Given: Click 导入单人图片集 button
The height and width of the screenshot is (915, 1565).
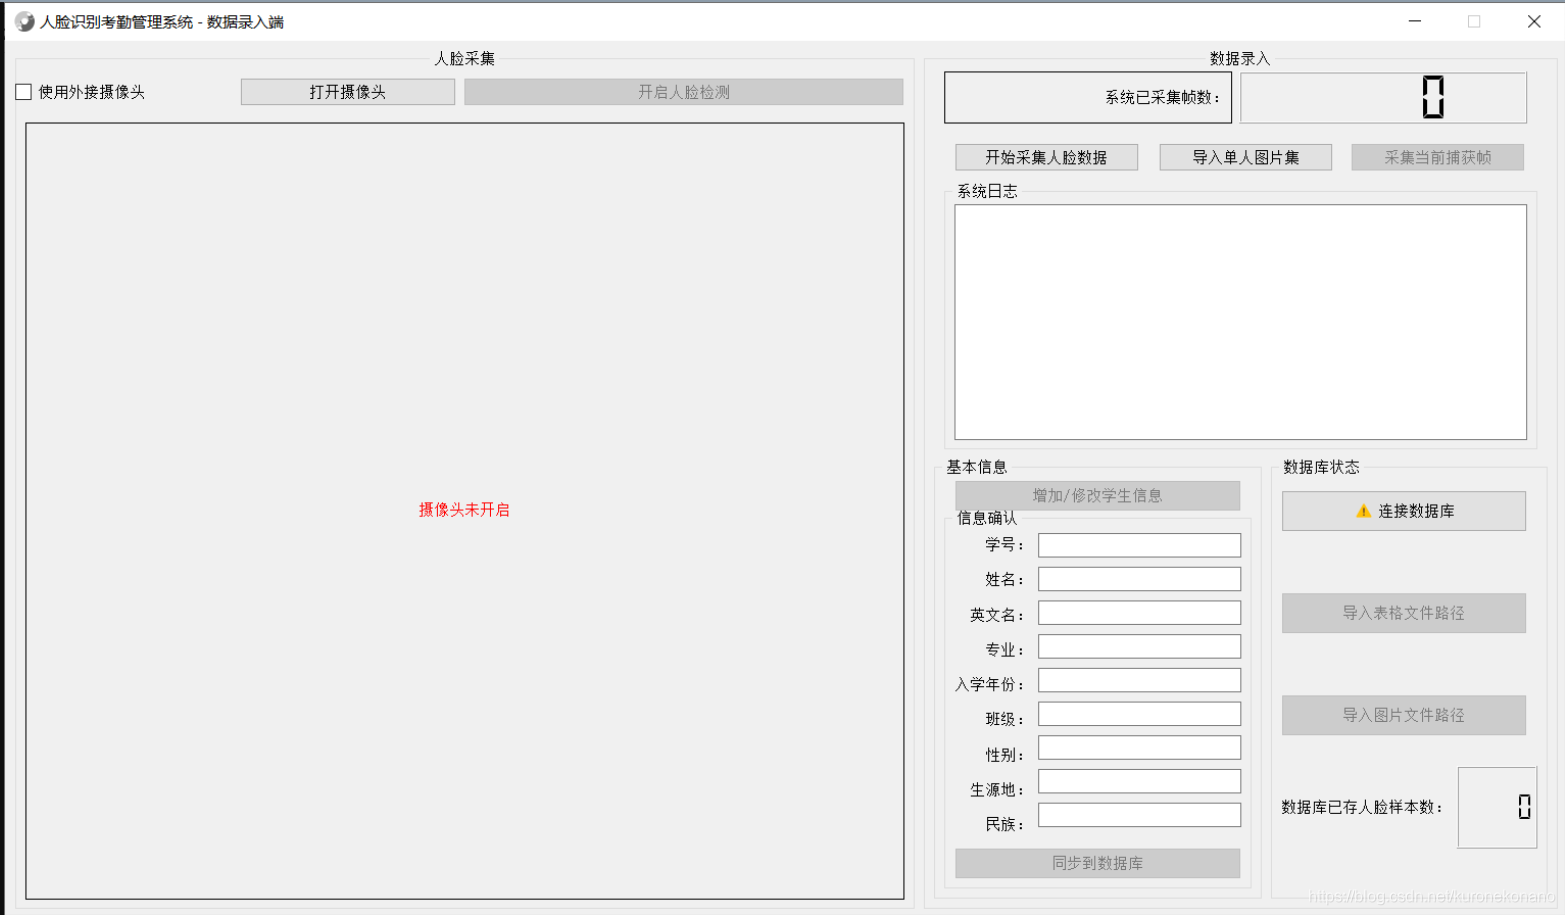Looking at the screenshot, I should [x=1245, y=157].
